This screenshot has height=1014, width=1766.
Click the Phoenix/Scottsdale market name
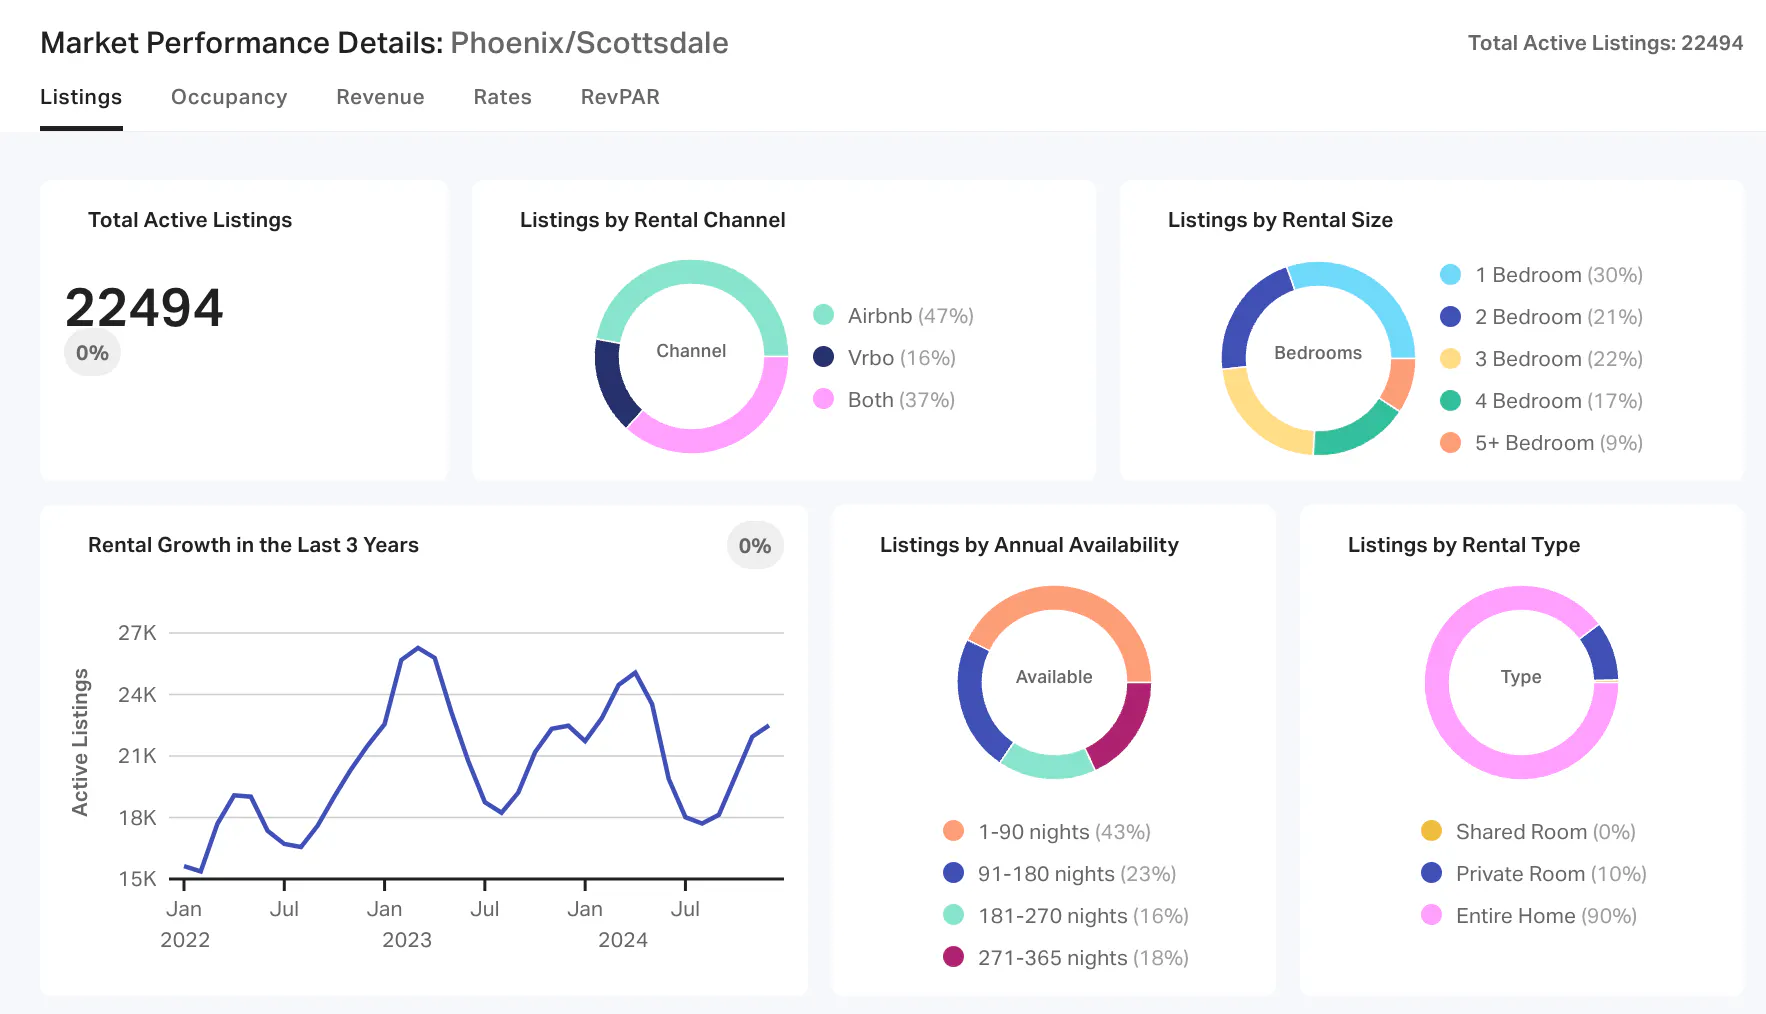590,43
